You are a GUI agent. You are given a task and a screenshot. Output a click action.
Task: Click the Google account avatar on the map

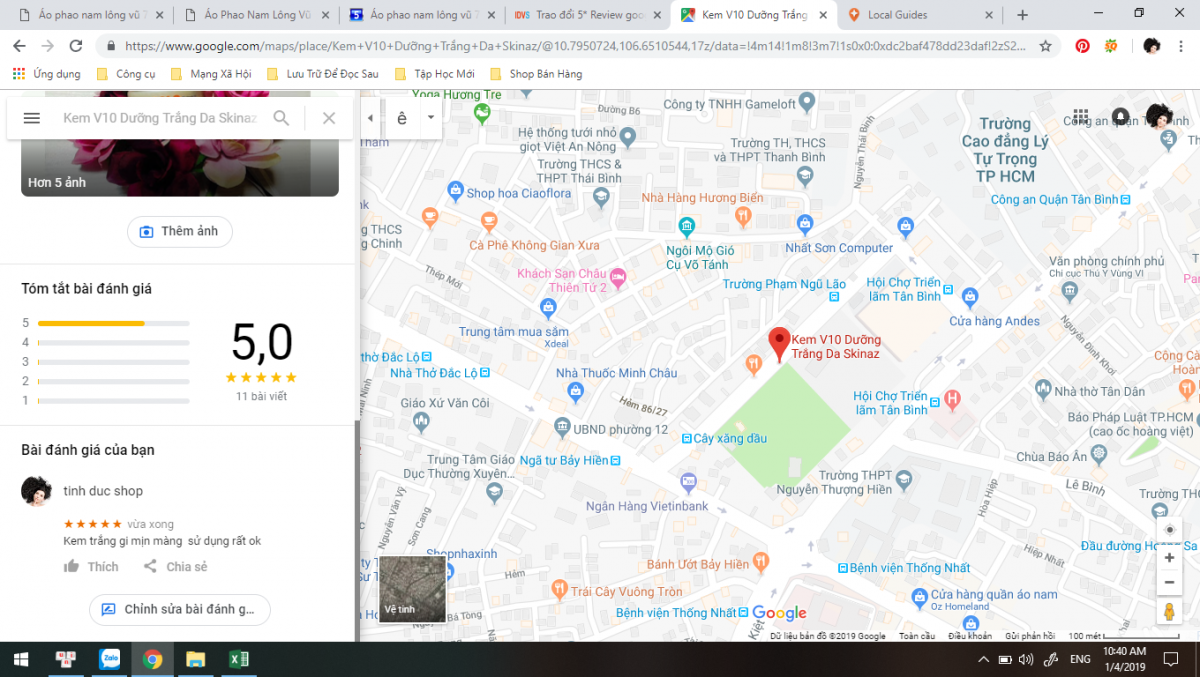click(1159, 116)
